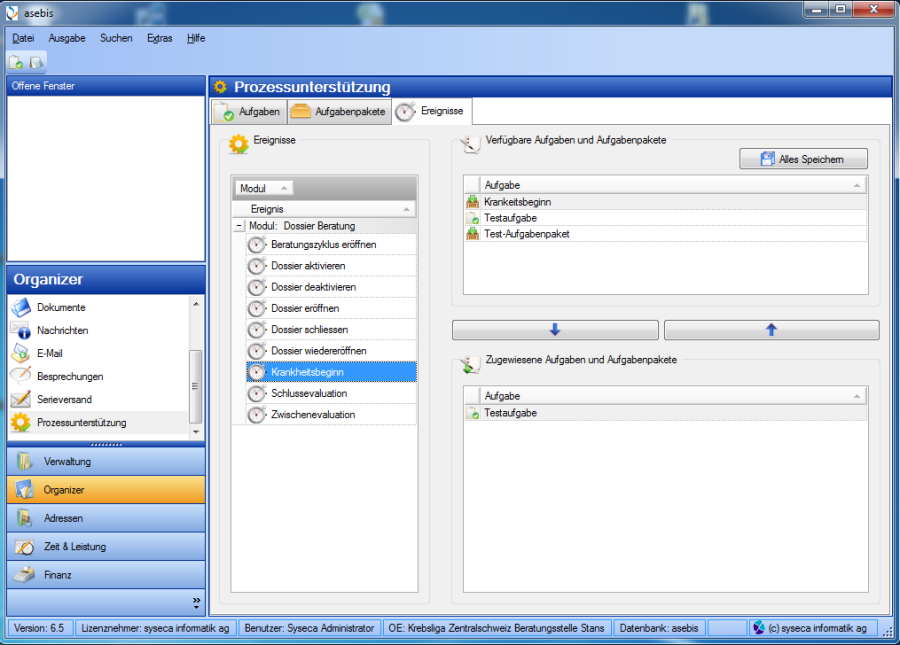Select Dossier eröffnen event row
Image resolution: width=900 pixels, height=645 pixels.
[331, 308]
